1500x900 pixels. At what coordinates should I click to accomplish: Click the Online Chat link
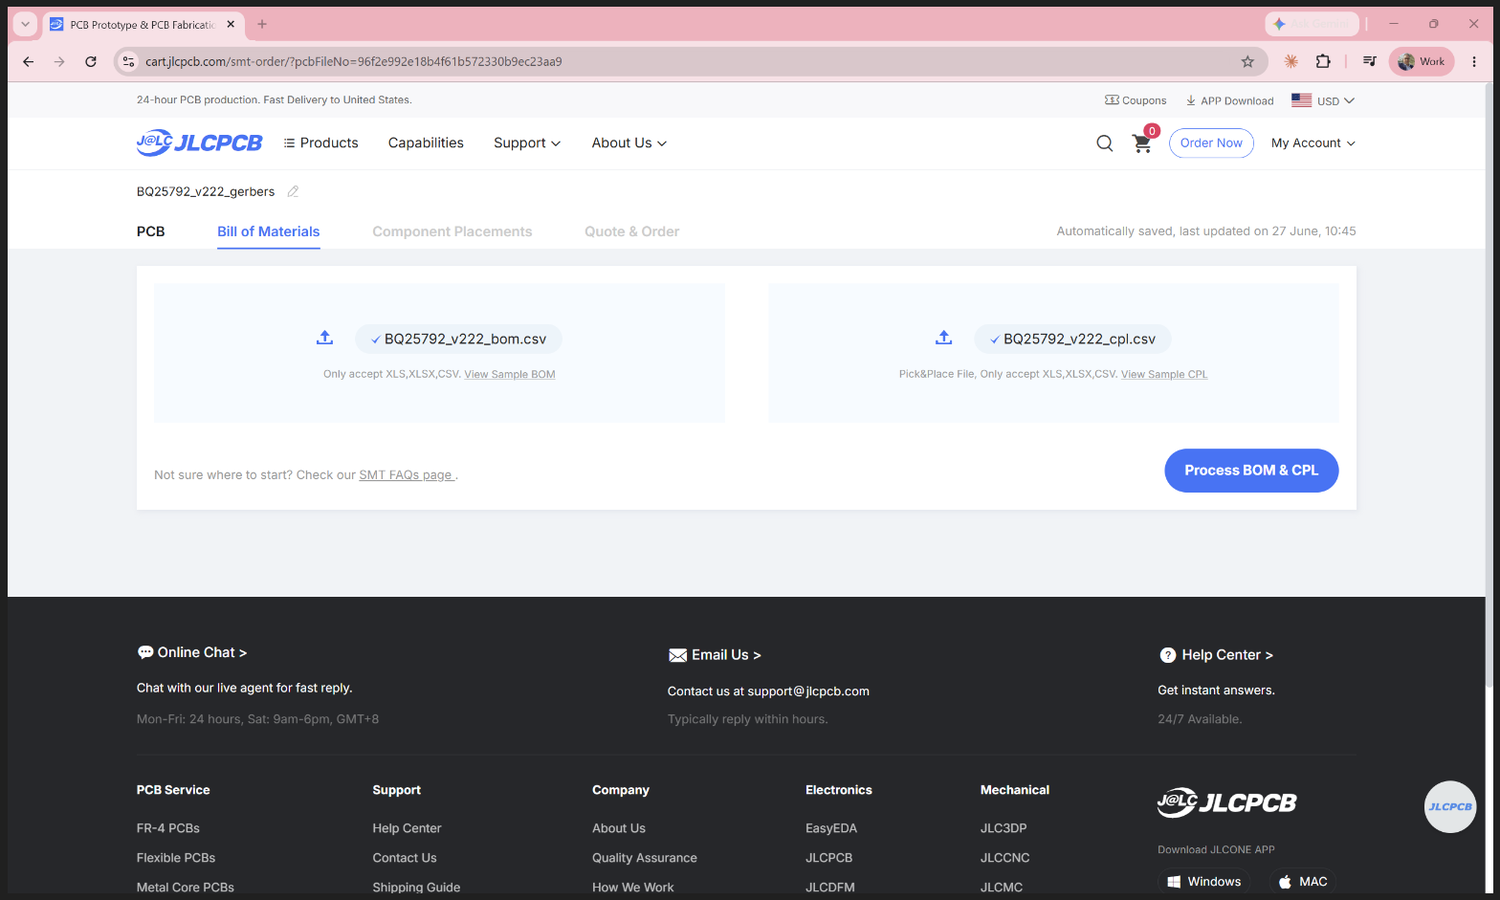(192, 652)
